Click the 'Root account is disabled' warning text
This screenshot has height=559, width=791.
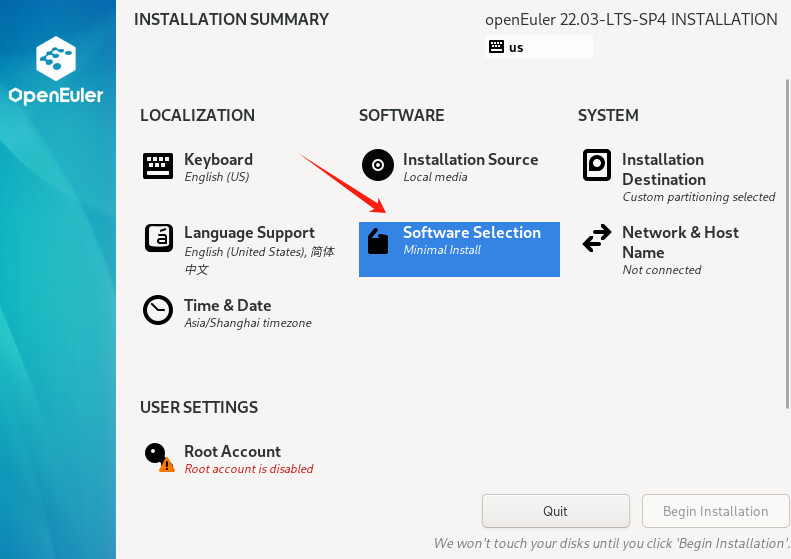click(x=249, y=469)
